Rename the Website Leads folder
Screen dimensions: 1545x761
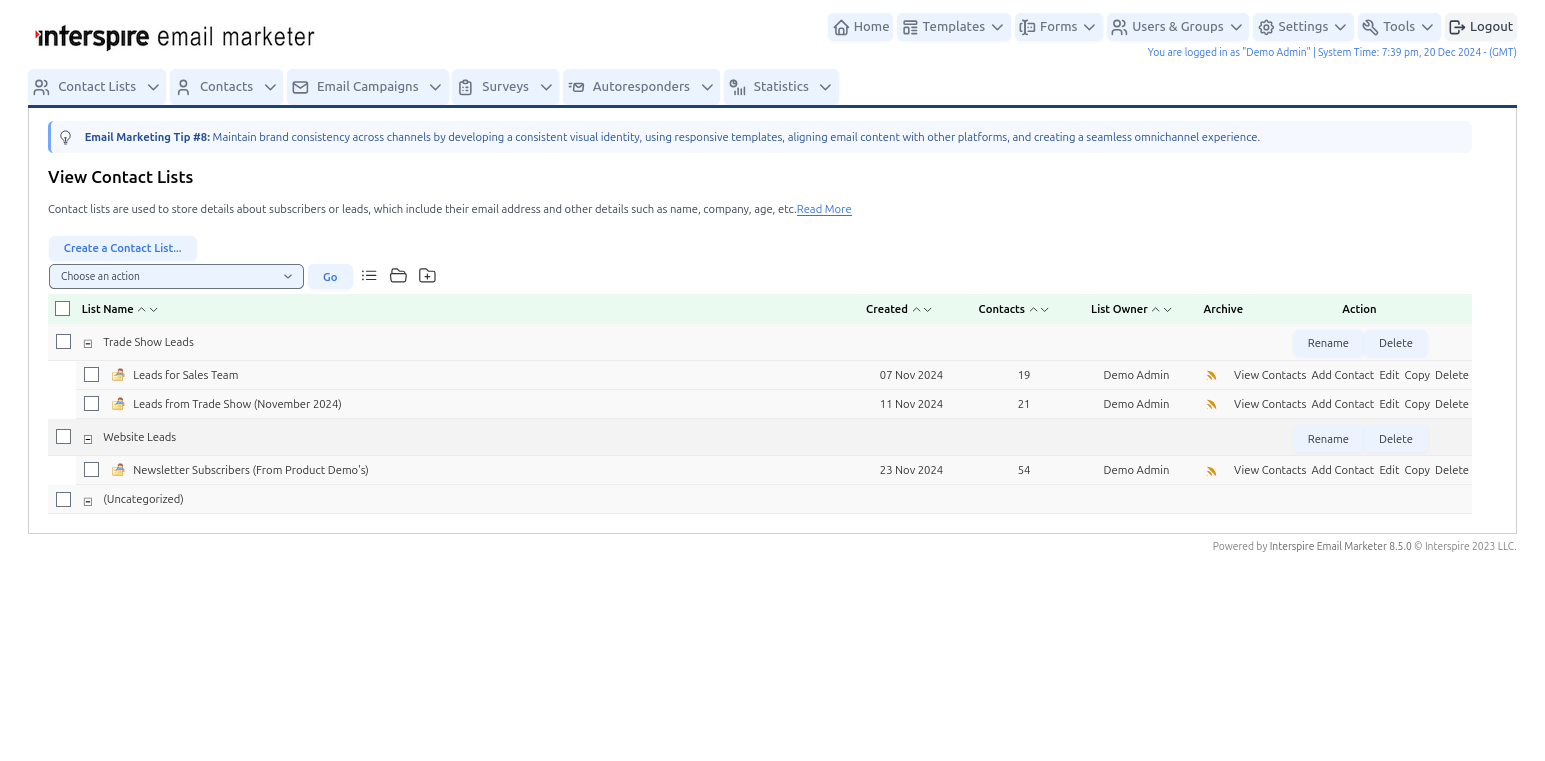(x=1328, y=439)
